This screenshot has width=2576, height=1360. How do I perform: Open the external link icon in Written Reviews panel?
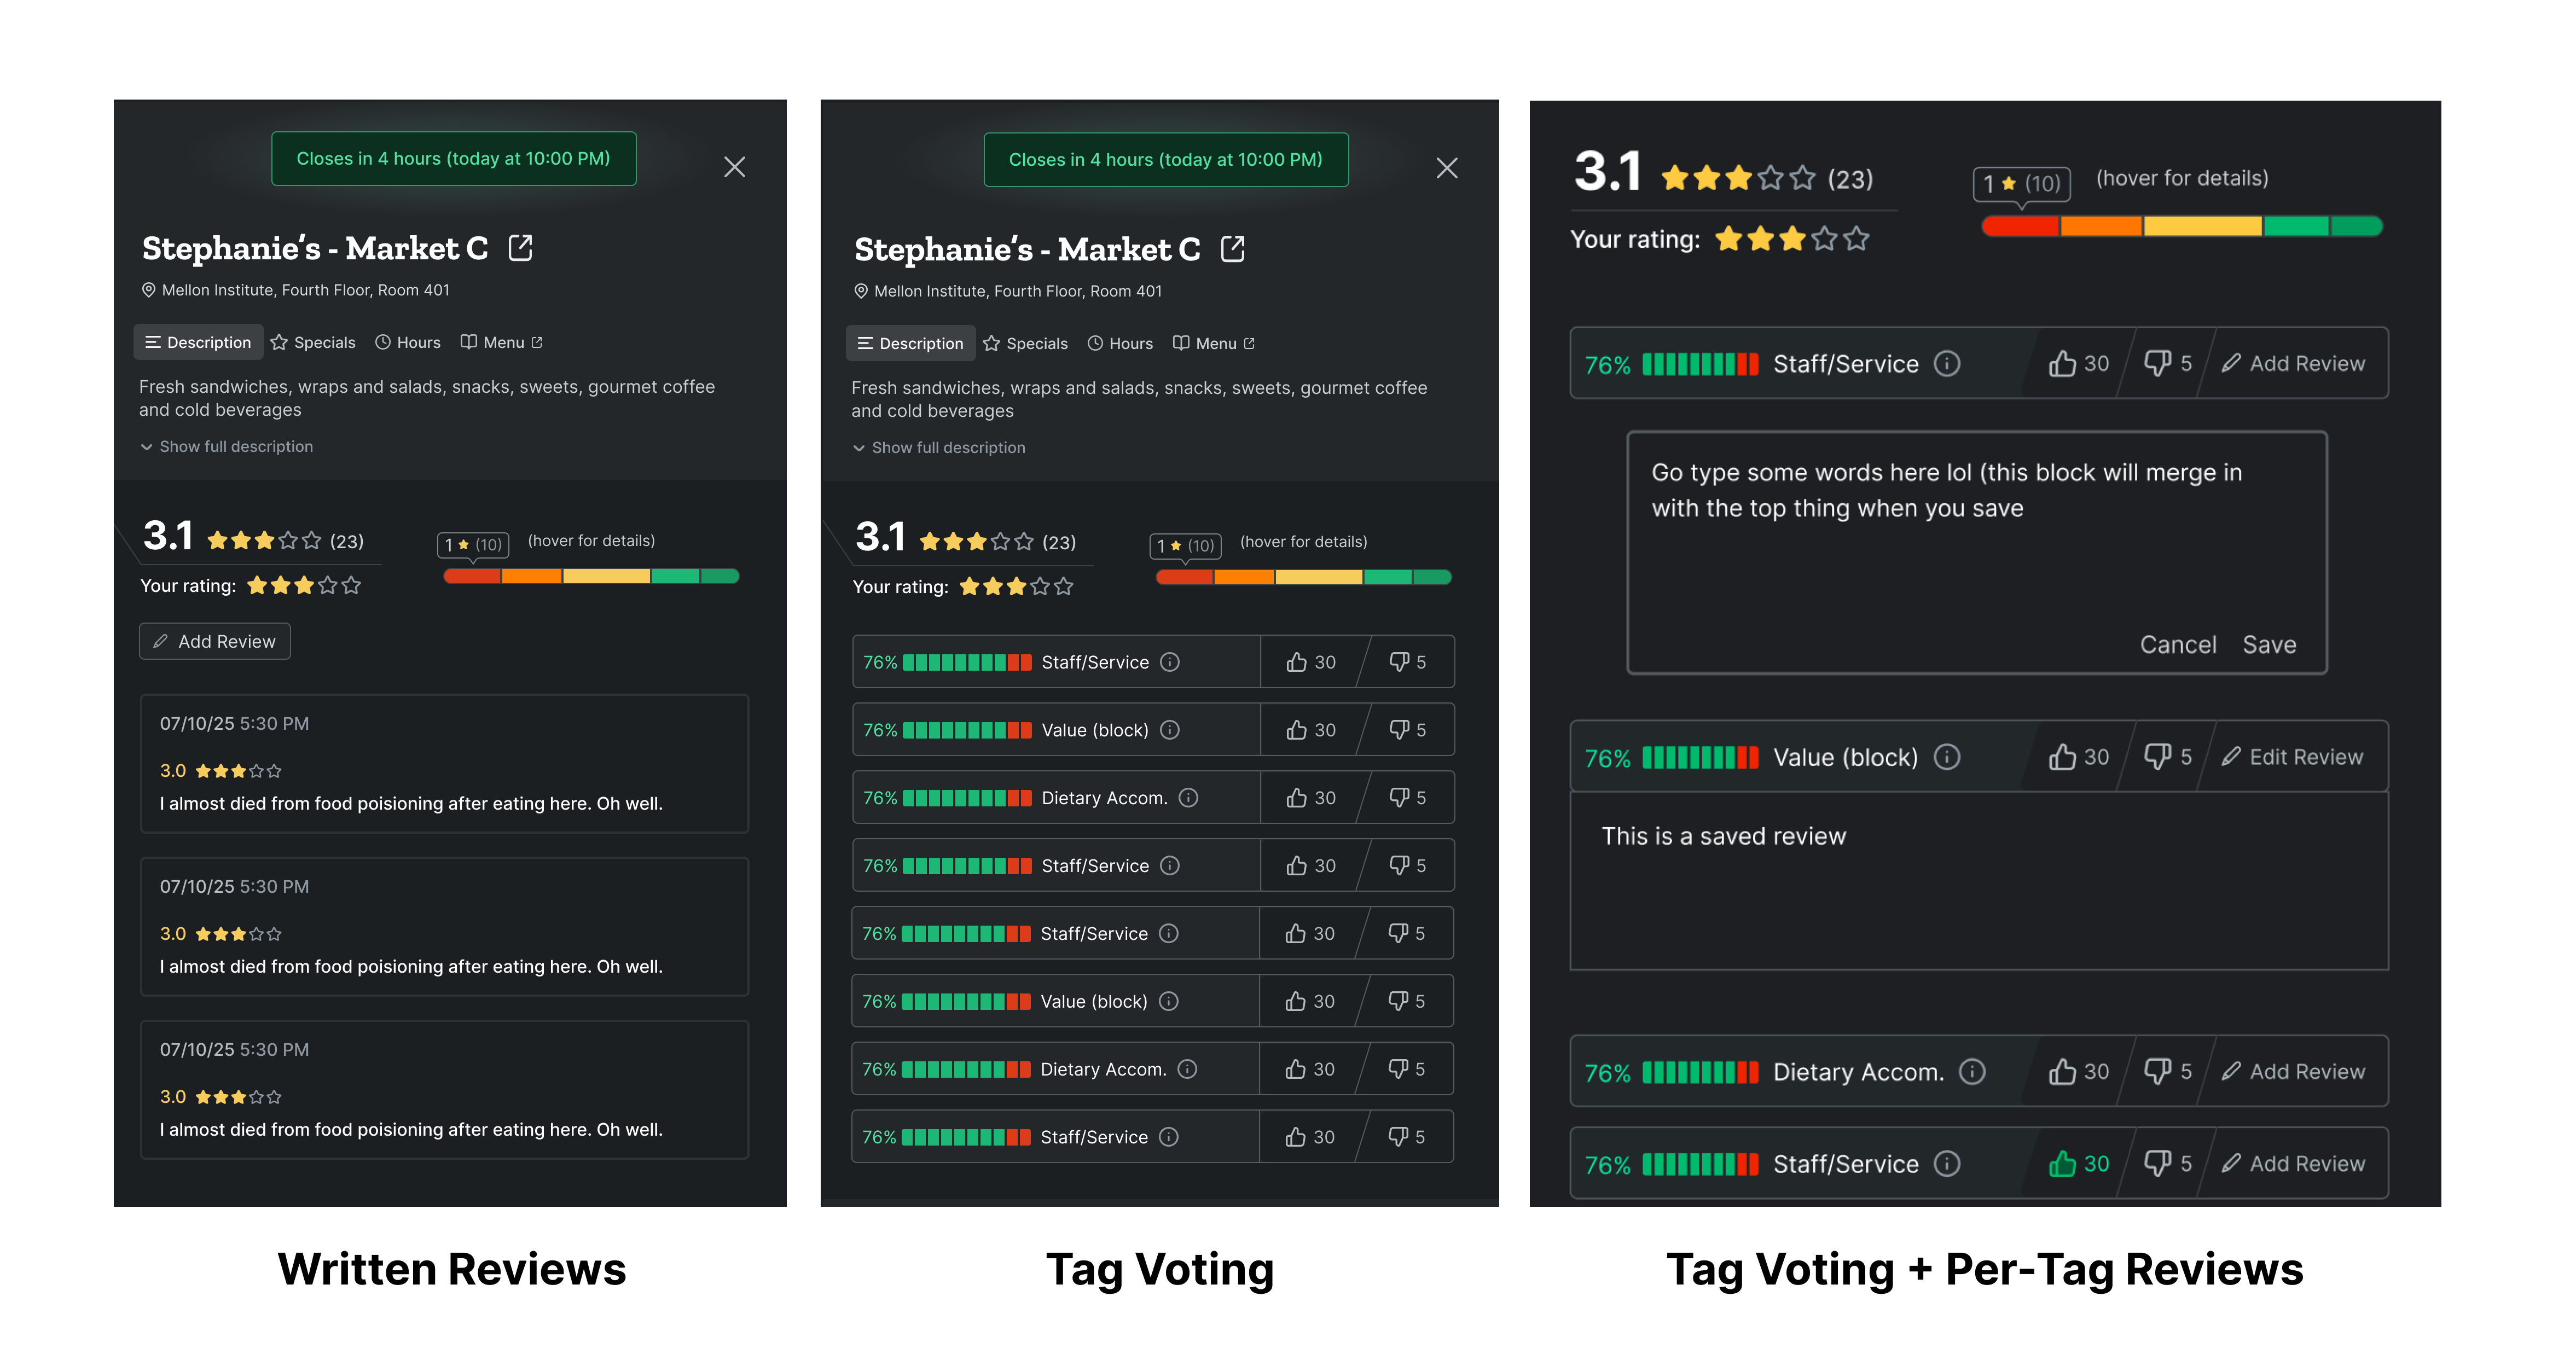click(x=520, y=247)
